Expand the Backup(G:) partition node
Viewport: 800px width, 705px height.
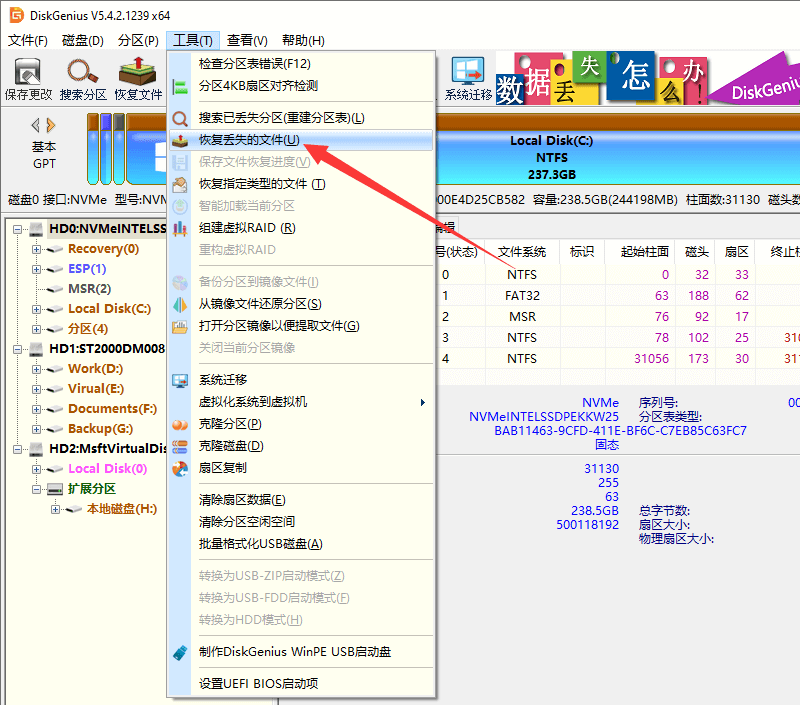(36, 429)
